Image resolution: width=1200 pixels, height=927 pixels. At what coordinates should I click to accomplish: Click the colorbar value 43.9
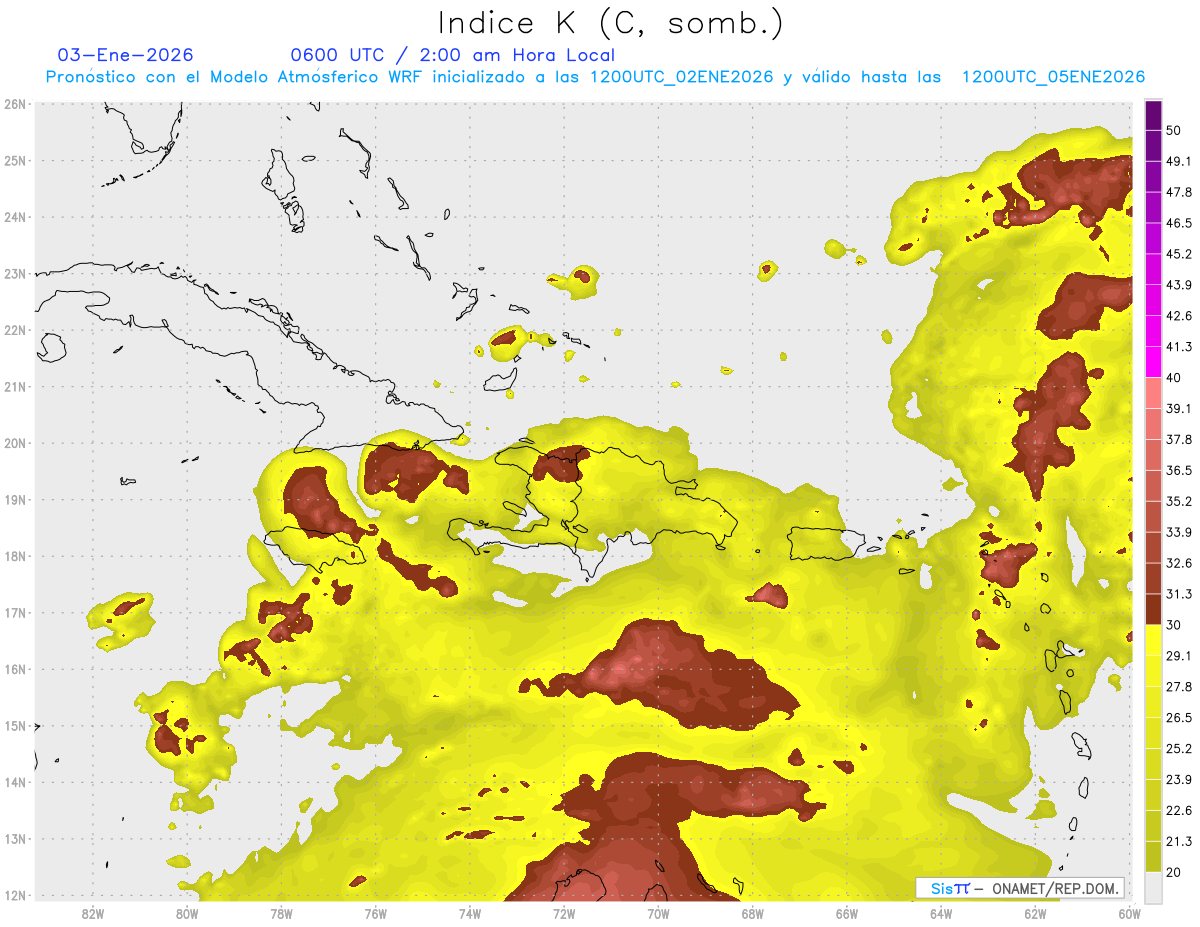click(1178, 285)
